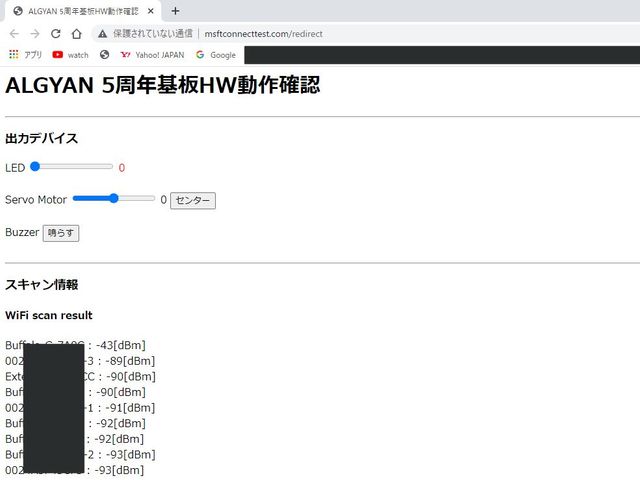
Task: Open the globe bookmark icon
Action: (104, 54)
